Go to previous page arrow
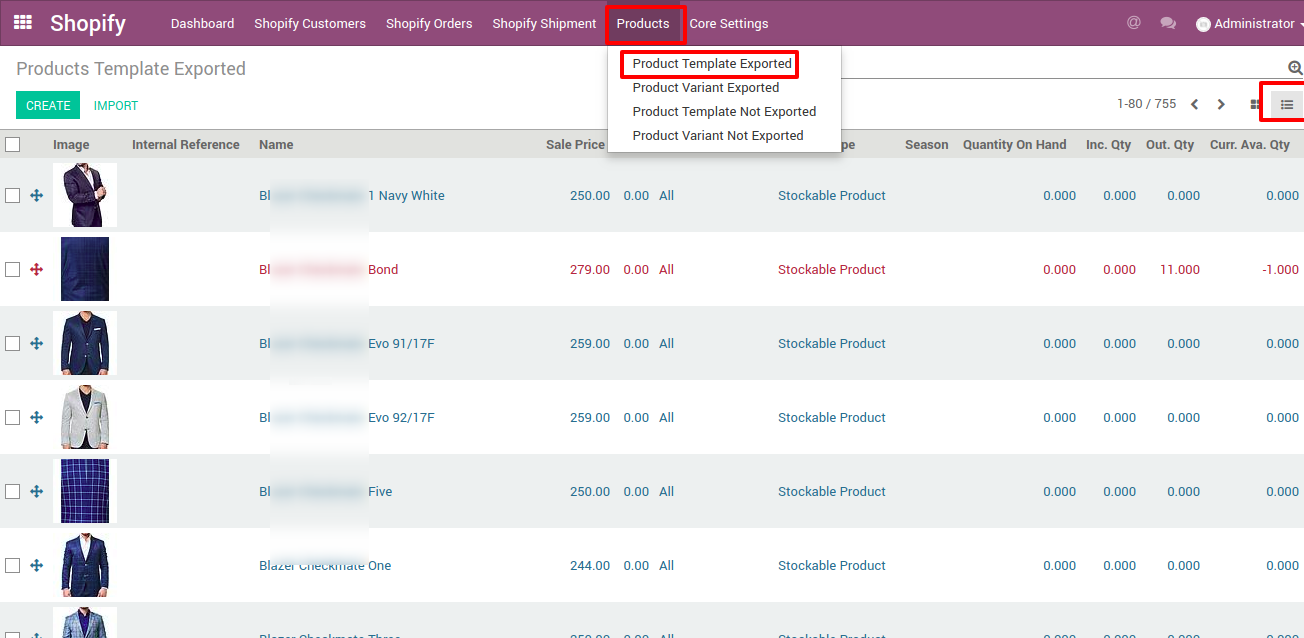The width and height of the screenshot is (1304, 638). (1194, 104)
